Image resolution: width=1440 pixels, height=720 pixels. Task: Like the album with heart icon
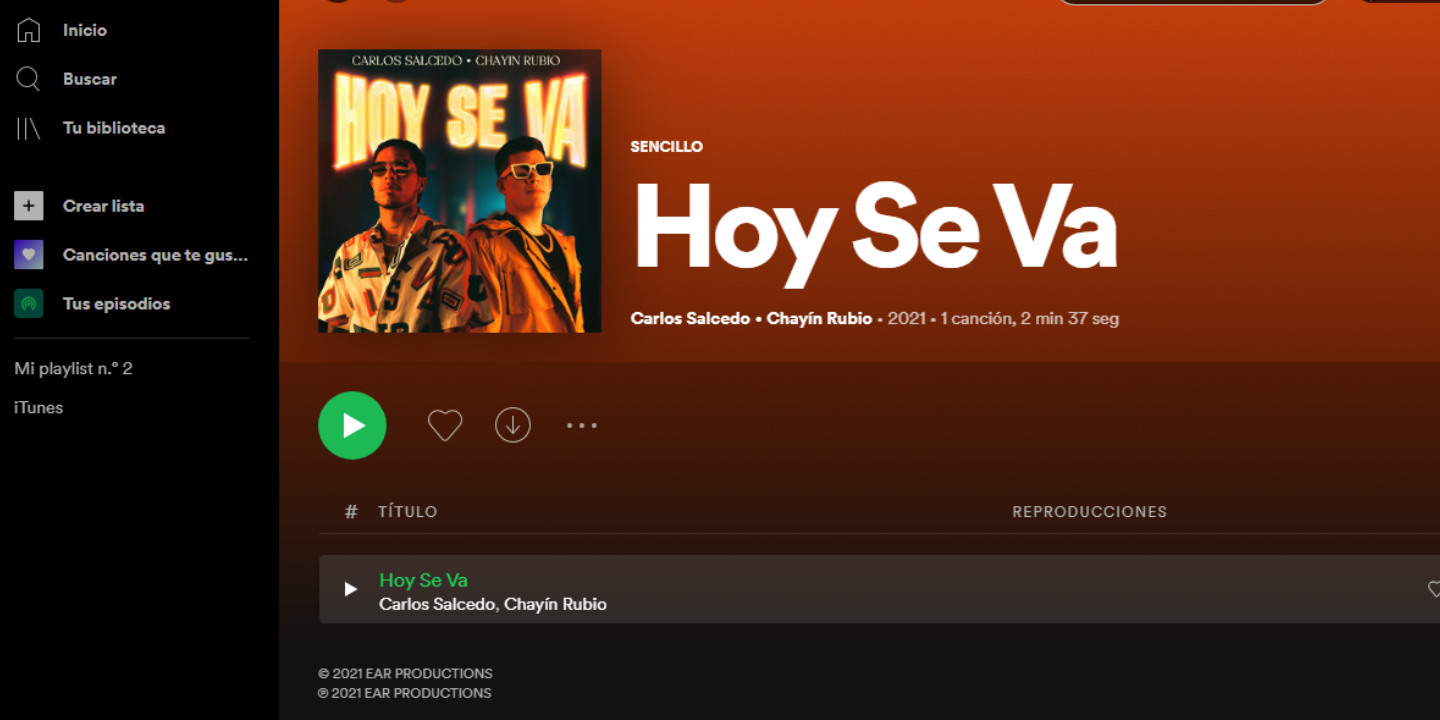tap(445, 425)
